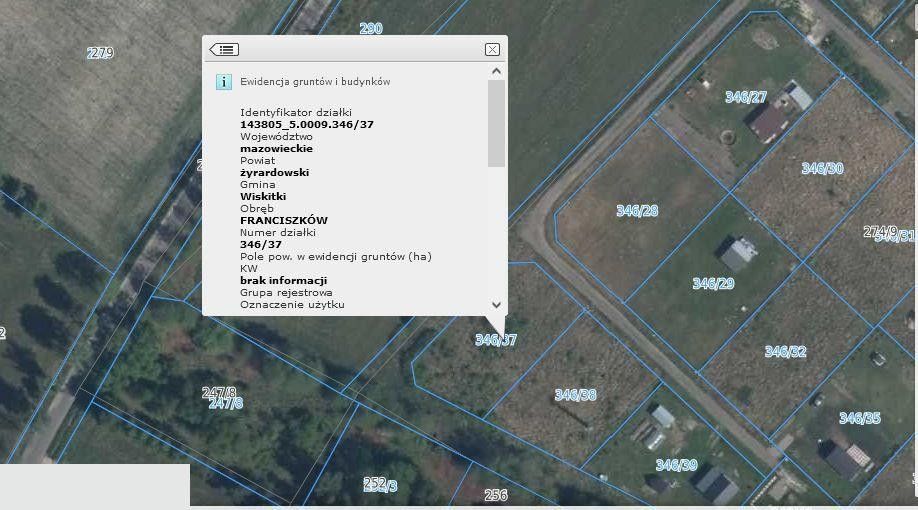Click parcel label 346/39 on the map
This screenshot has height=510, width=918.
click(x=676, y=465)
